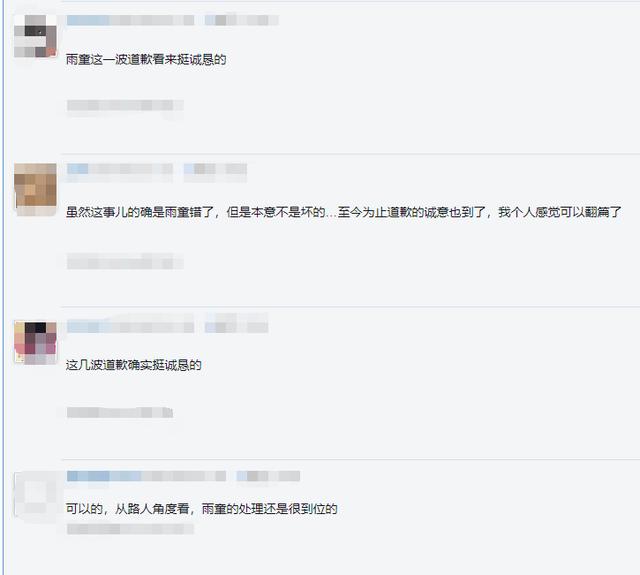
Task: Click blurred badge after username of 虽然这事儿 comment
Action: click(215, 169)
